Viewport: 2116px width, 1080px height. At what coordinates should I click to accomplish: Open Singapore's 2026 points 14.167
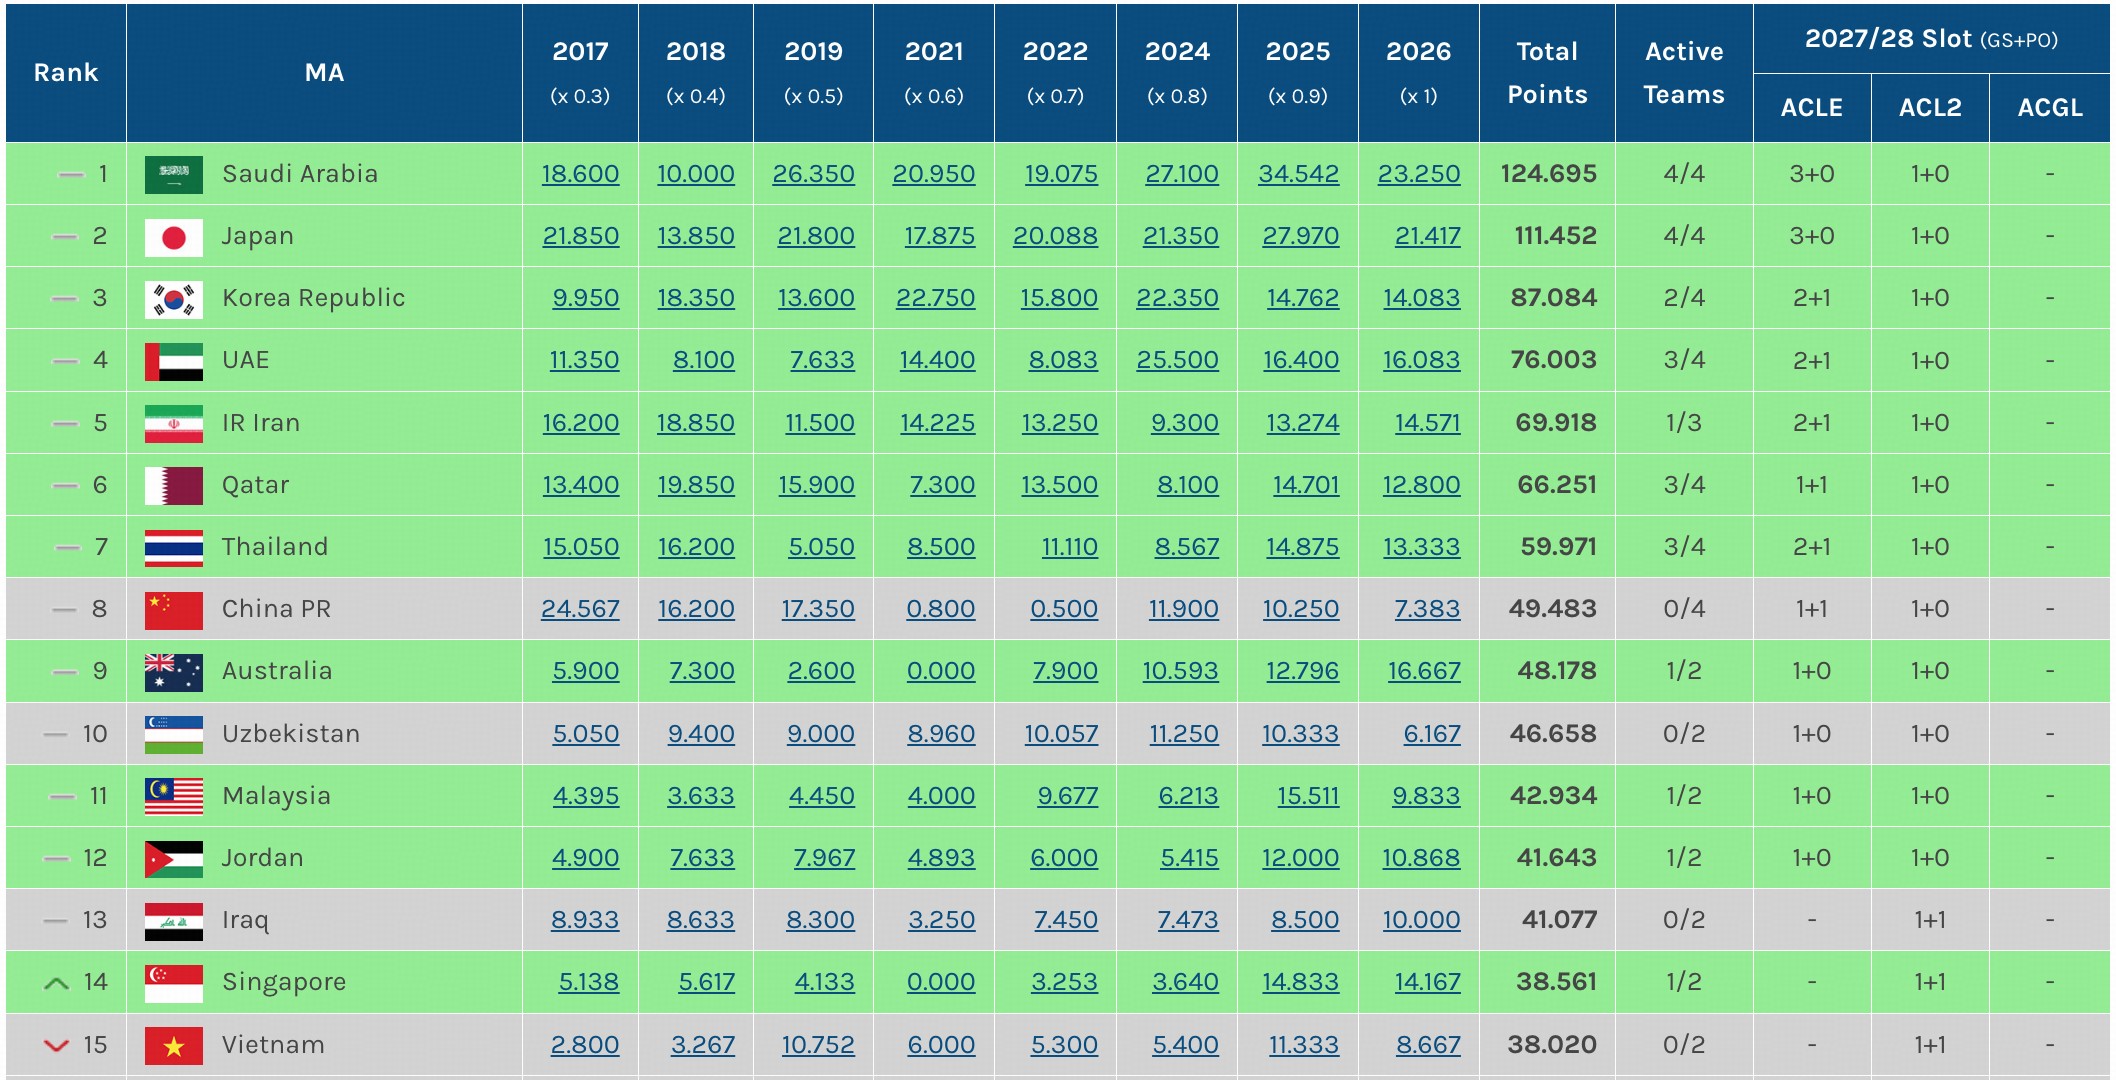1427,982
